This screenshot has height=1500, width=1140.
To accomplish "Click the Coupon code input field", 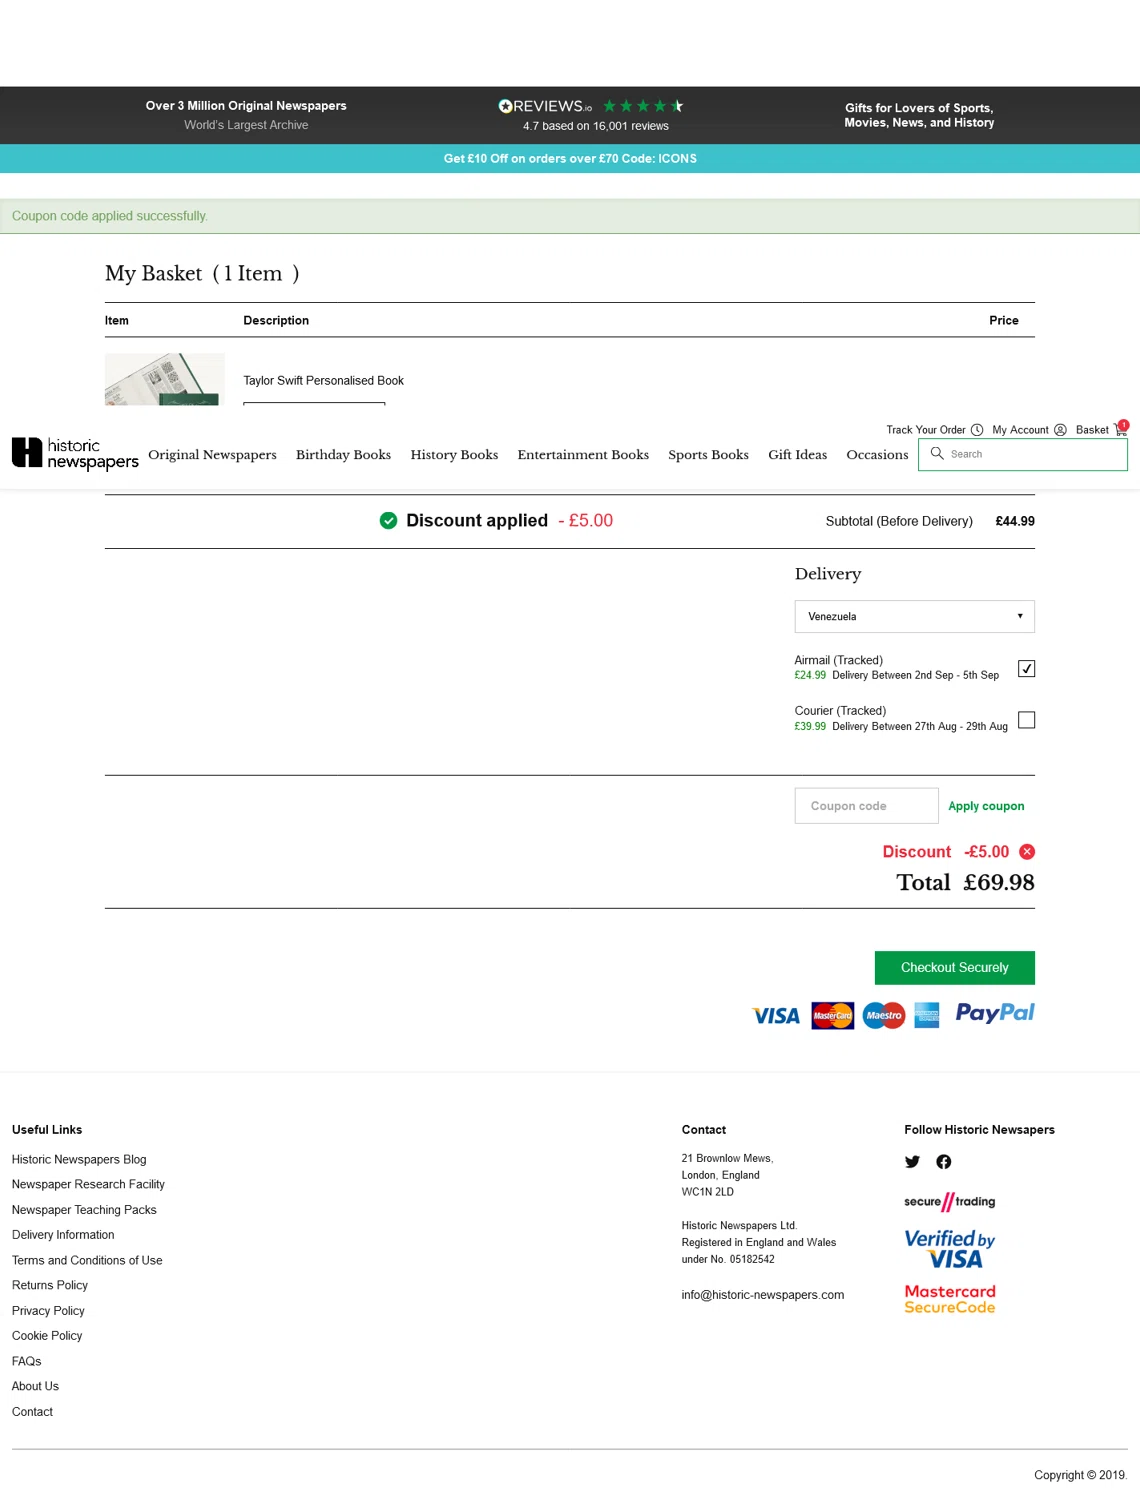I will coord(866,806).
